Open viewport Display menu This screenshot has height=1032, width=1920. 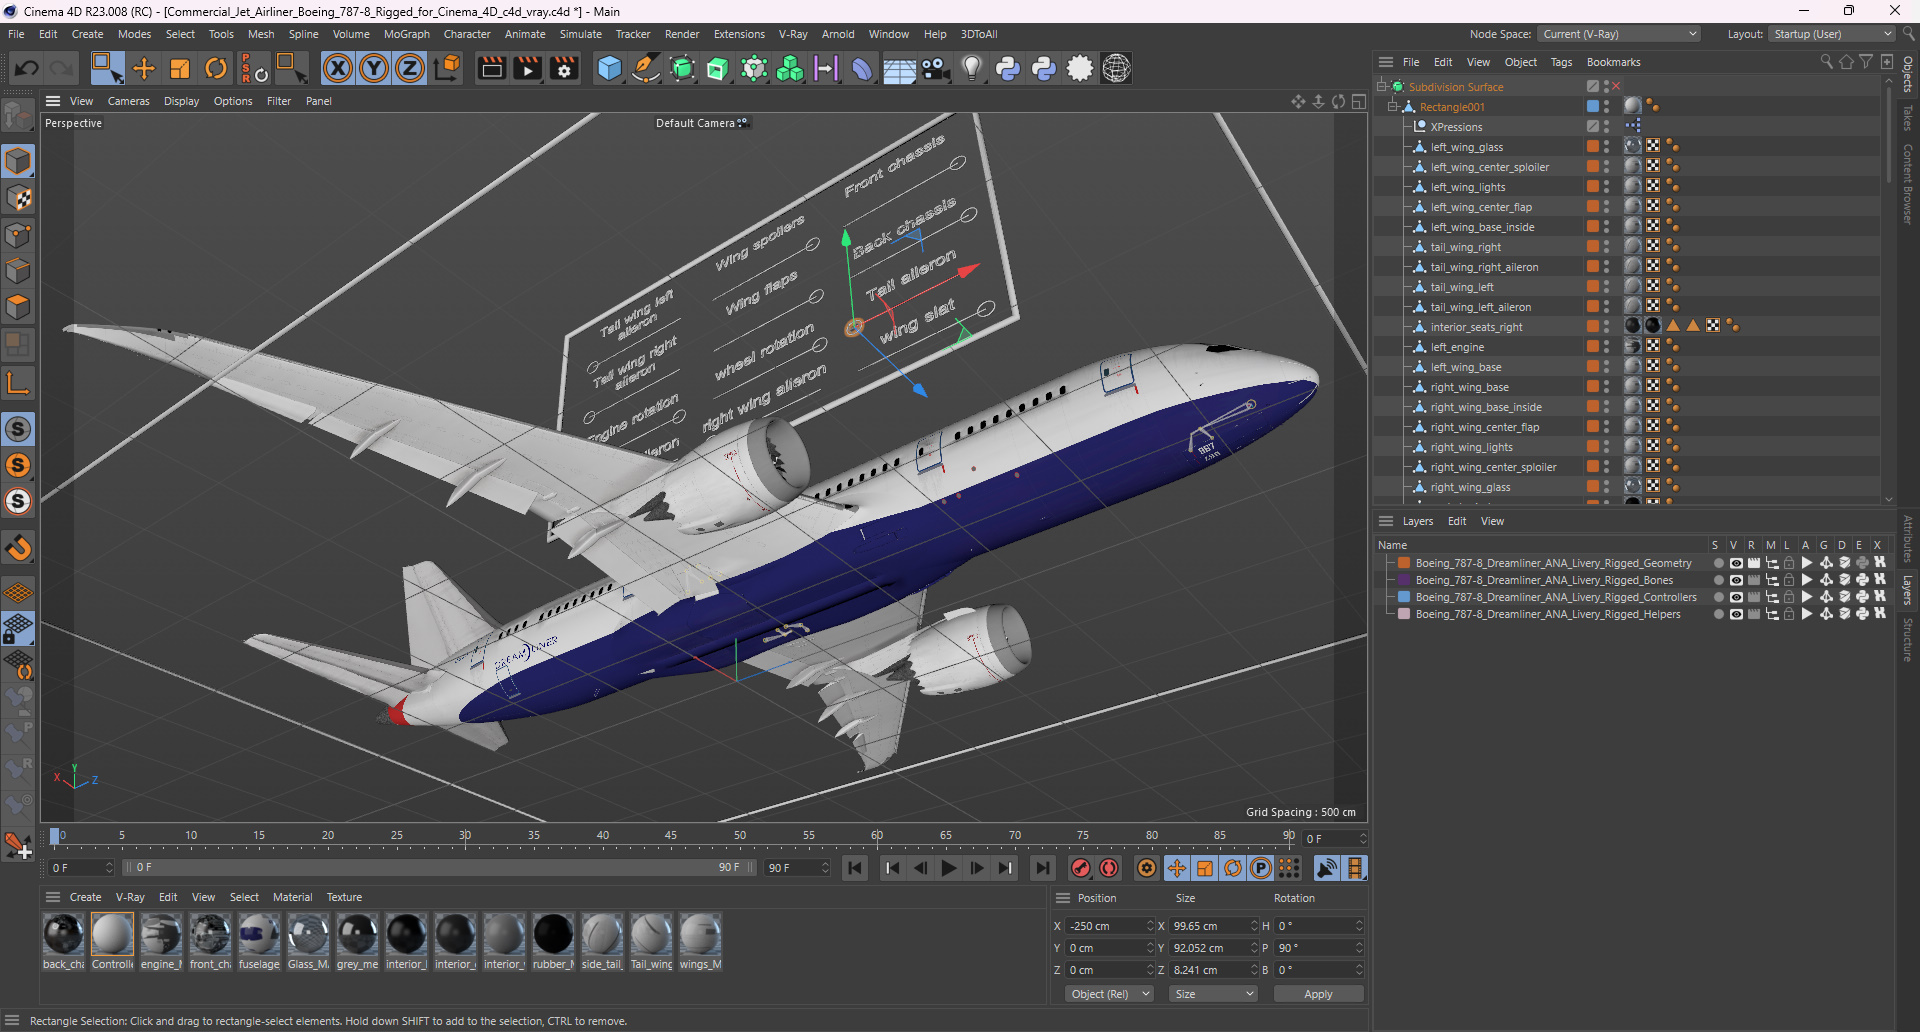[x=181, y=101]
